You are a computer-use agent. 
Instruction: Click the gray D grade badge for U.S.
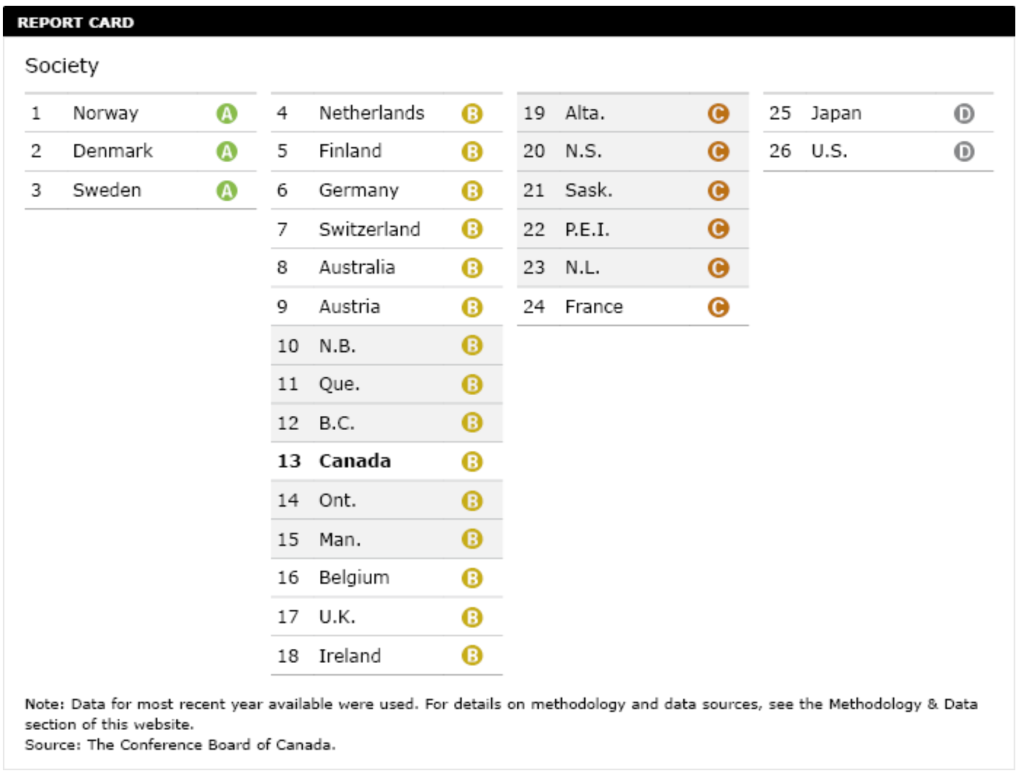click(x=963, y=152)
